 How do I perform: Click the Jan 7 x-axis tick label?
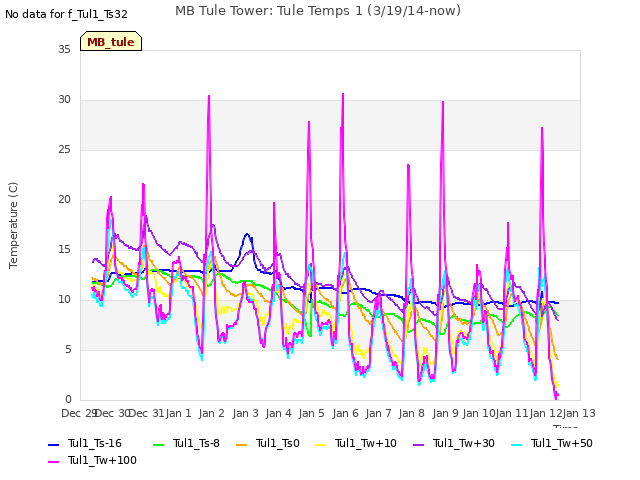(378, 413)
